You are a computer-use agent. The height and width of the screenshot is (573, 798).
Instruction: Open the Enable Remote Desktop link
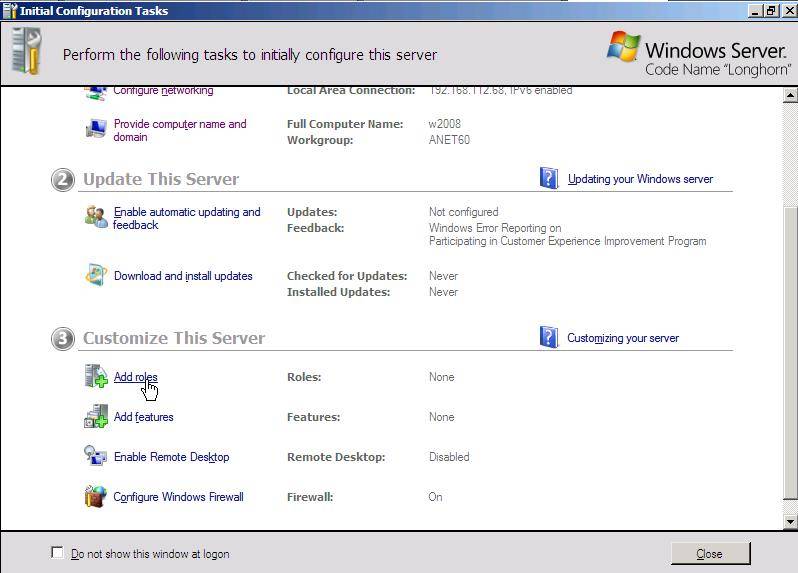coord(172,457)
